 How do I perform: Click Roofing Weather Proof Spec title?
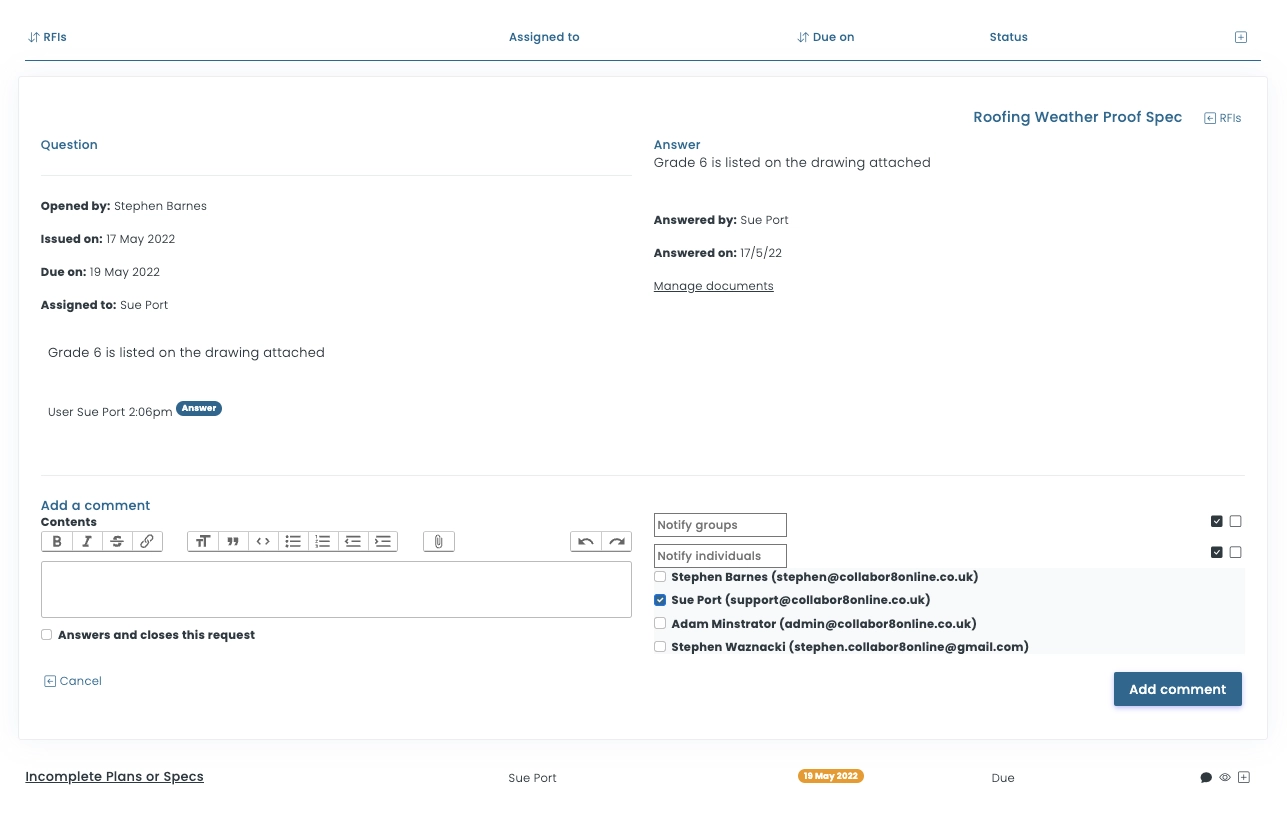(1077, 117)
